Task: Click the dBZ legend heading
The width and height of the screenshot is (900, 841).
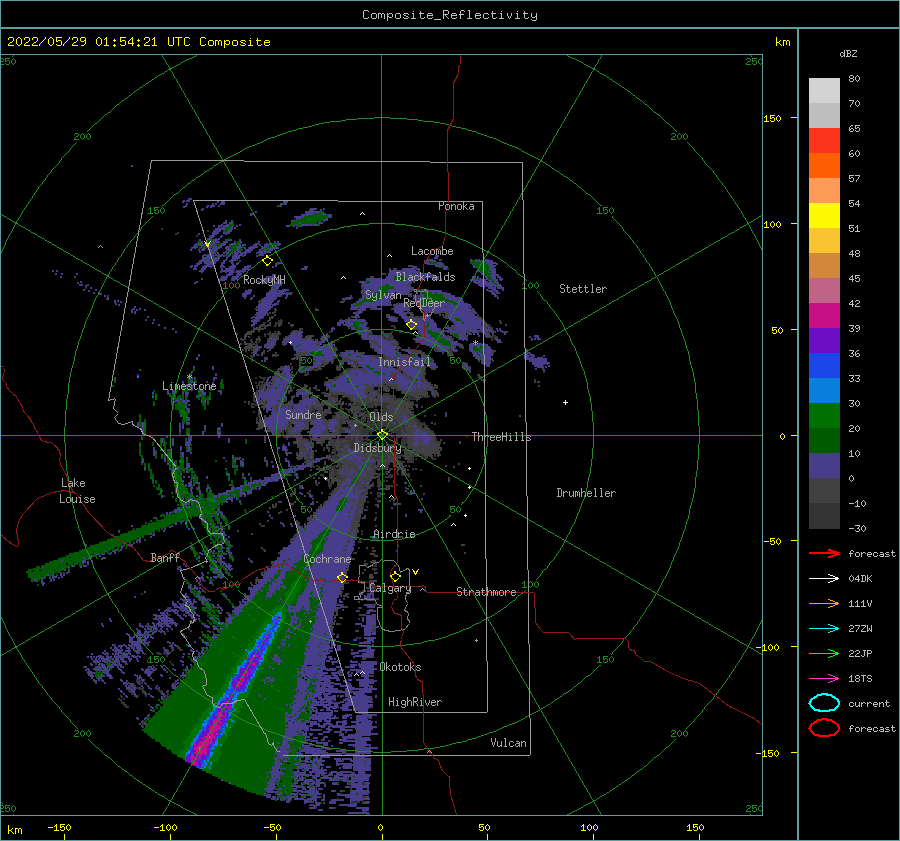Action: click(x=848, y=53)
